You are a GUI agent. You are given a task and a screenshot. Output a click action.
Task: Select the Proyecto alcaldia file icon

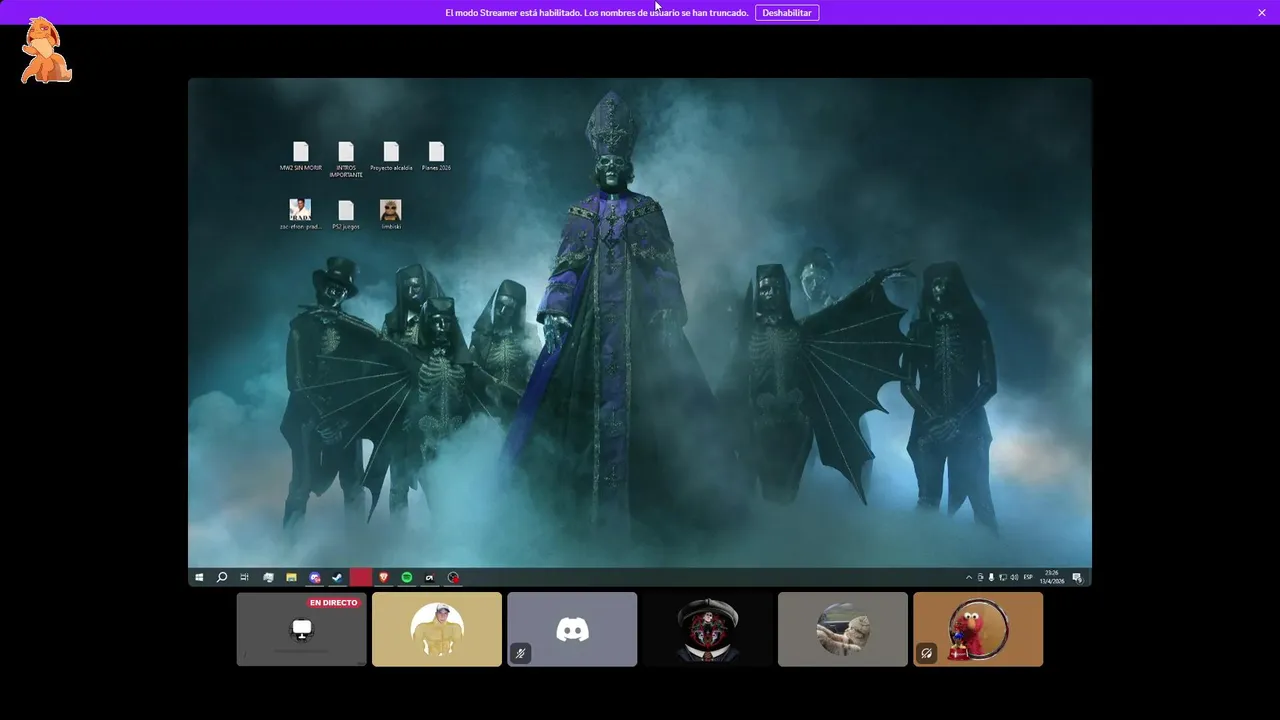[391, 156]
